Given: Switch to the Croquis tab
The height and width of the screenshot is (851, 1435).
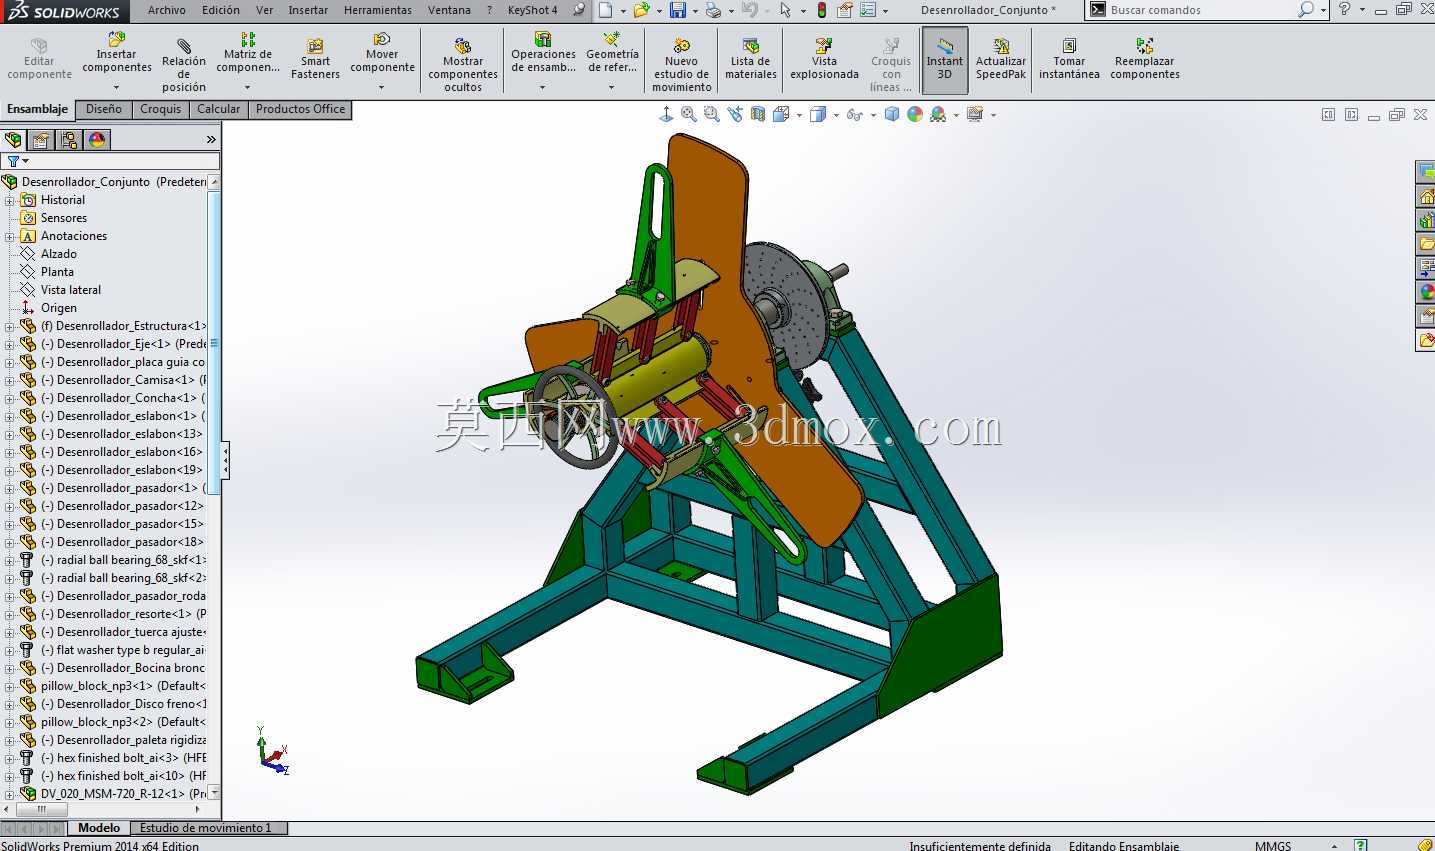Looking at the screenshot, I should tap(160, 109).
